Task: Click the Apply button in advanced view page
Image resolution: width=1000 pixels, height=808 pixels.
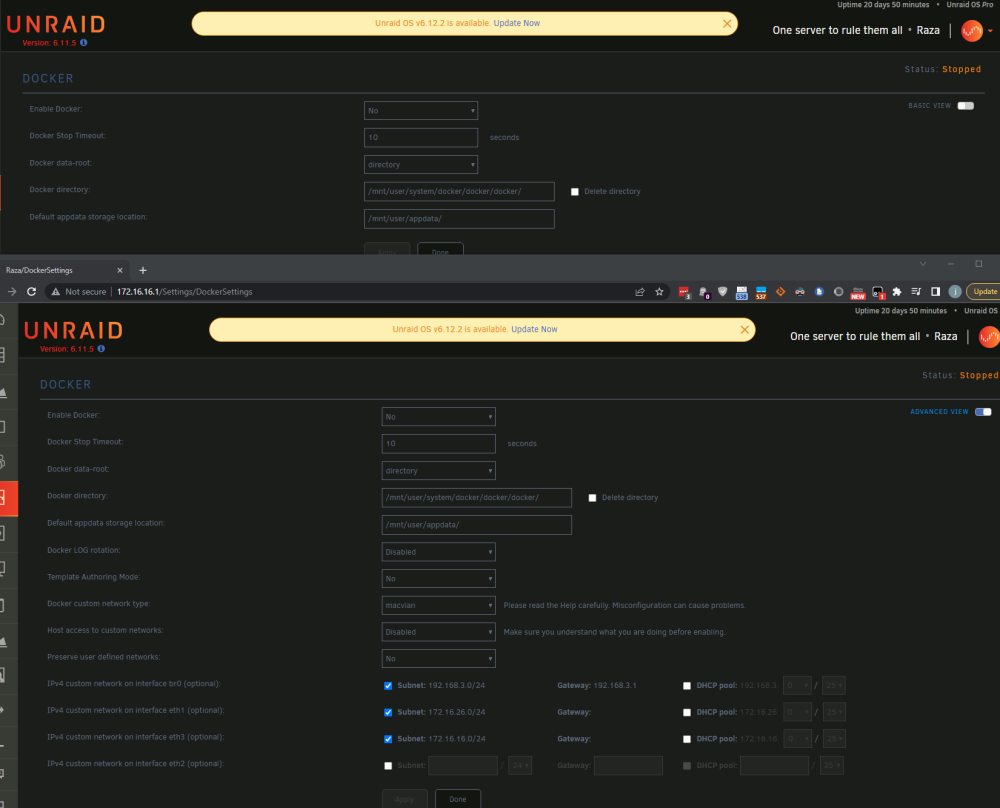Action: 404,799
